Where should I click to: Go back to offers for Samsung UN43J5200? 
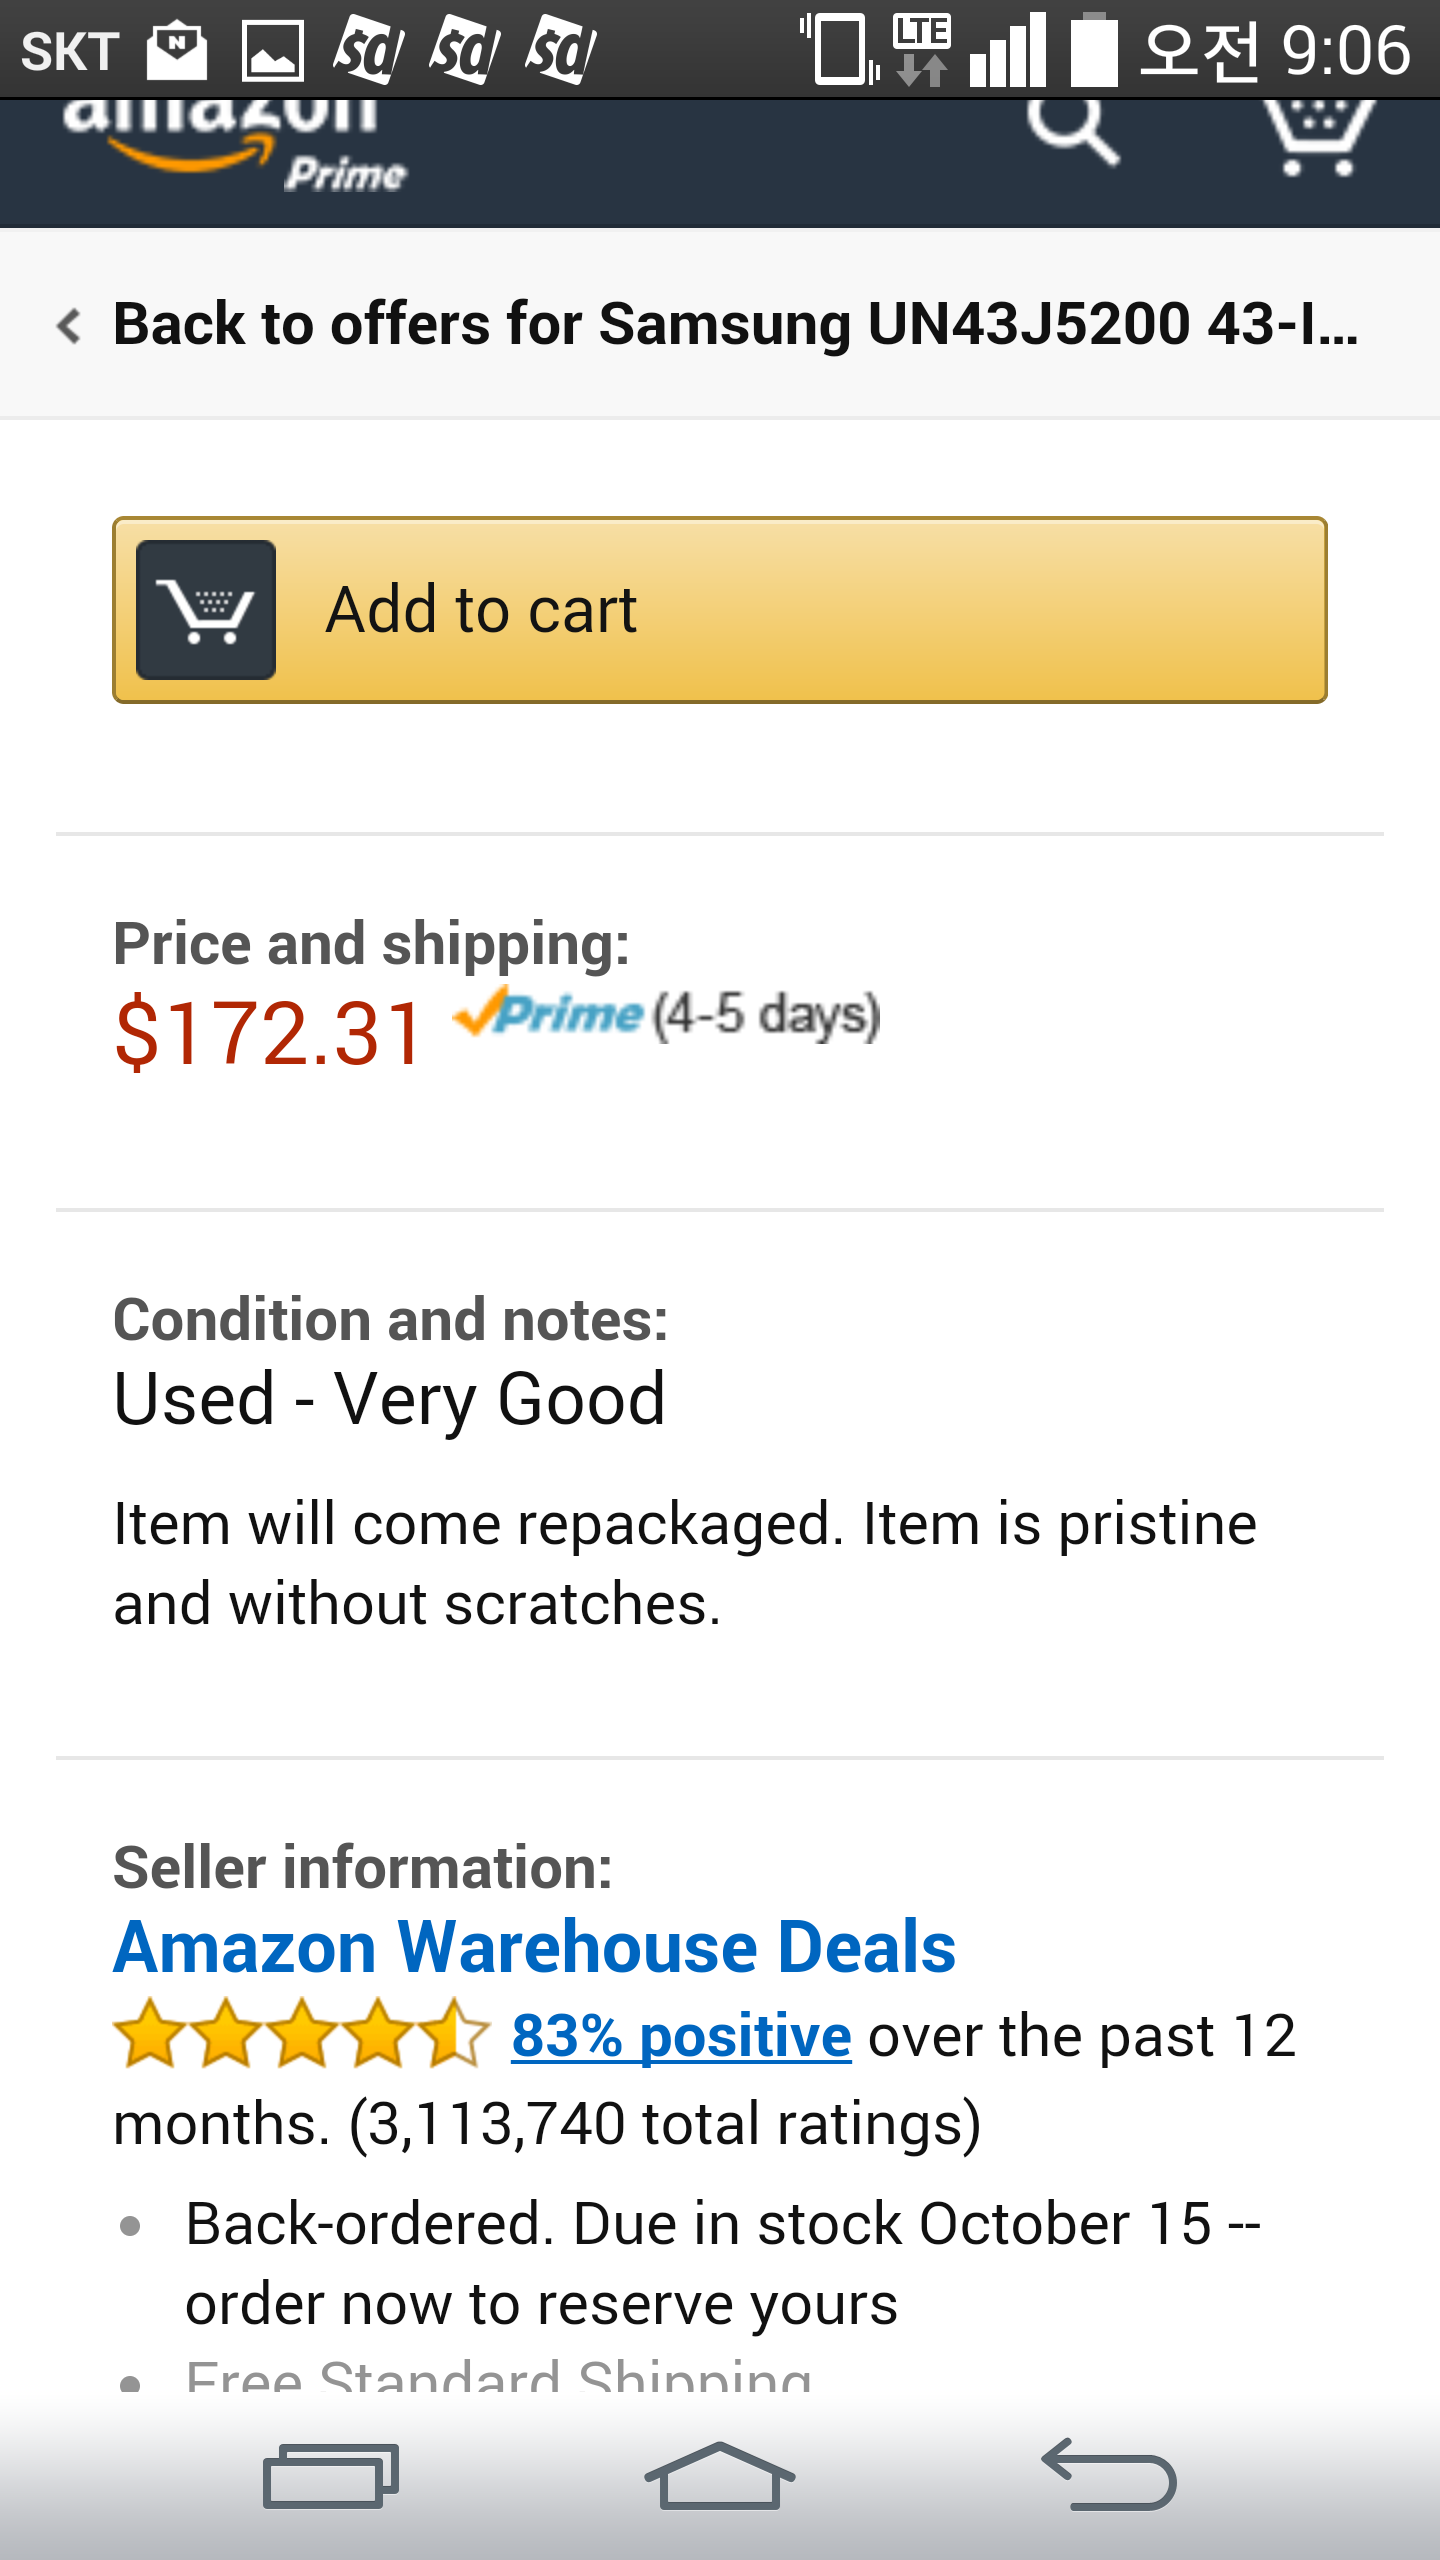[735, 324]
